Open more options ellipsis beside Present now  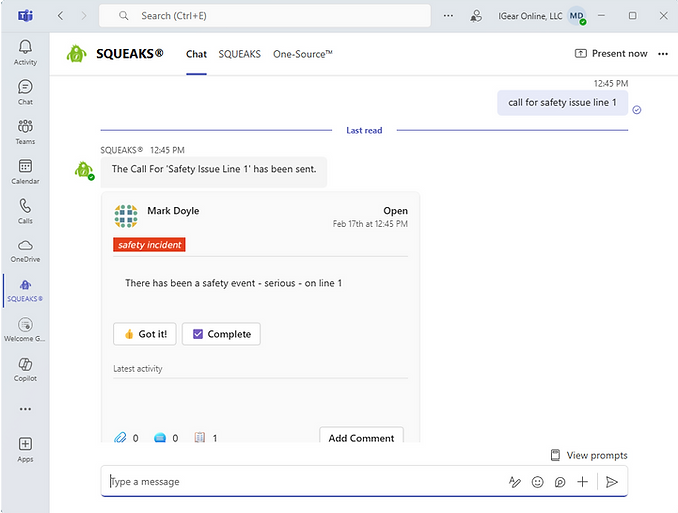point(663,54)
